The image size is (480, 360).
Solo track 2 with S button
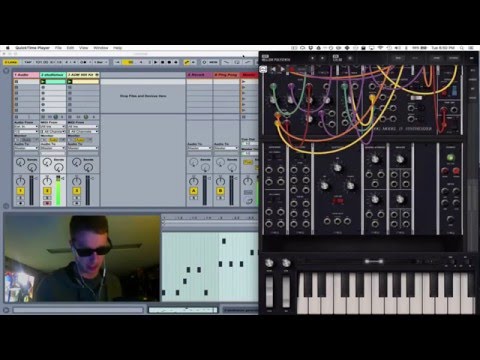point(47,198)
